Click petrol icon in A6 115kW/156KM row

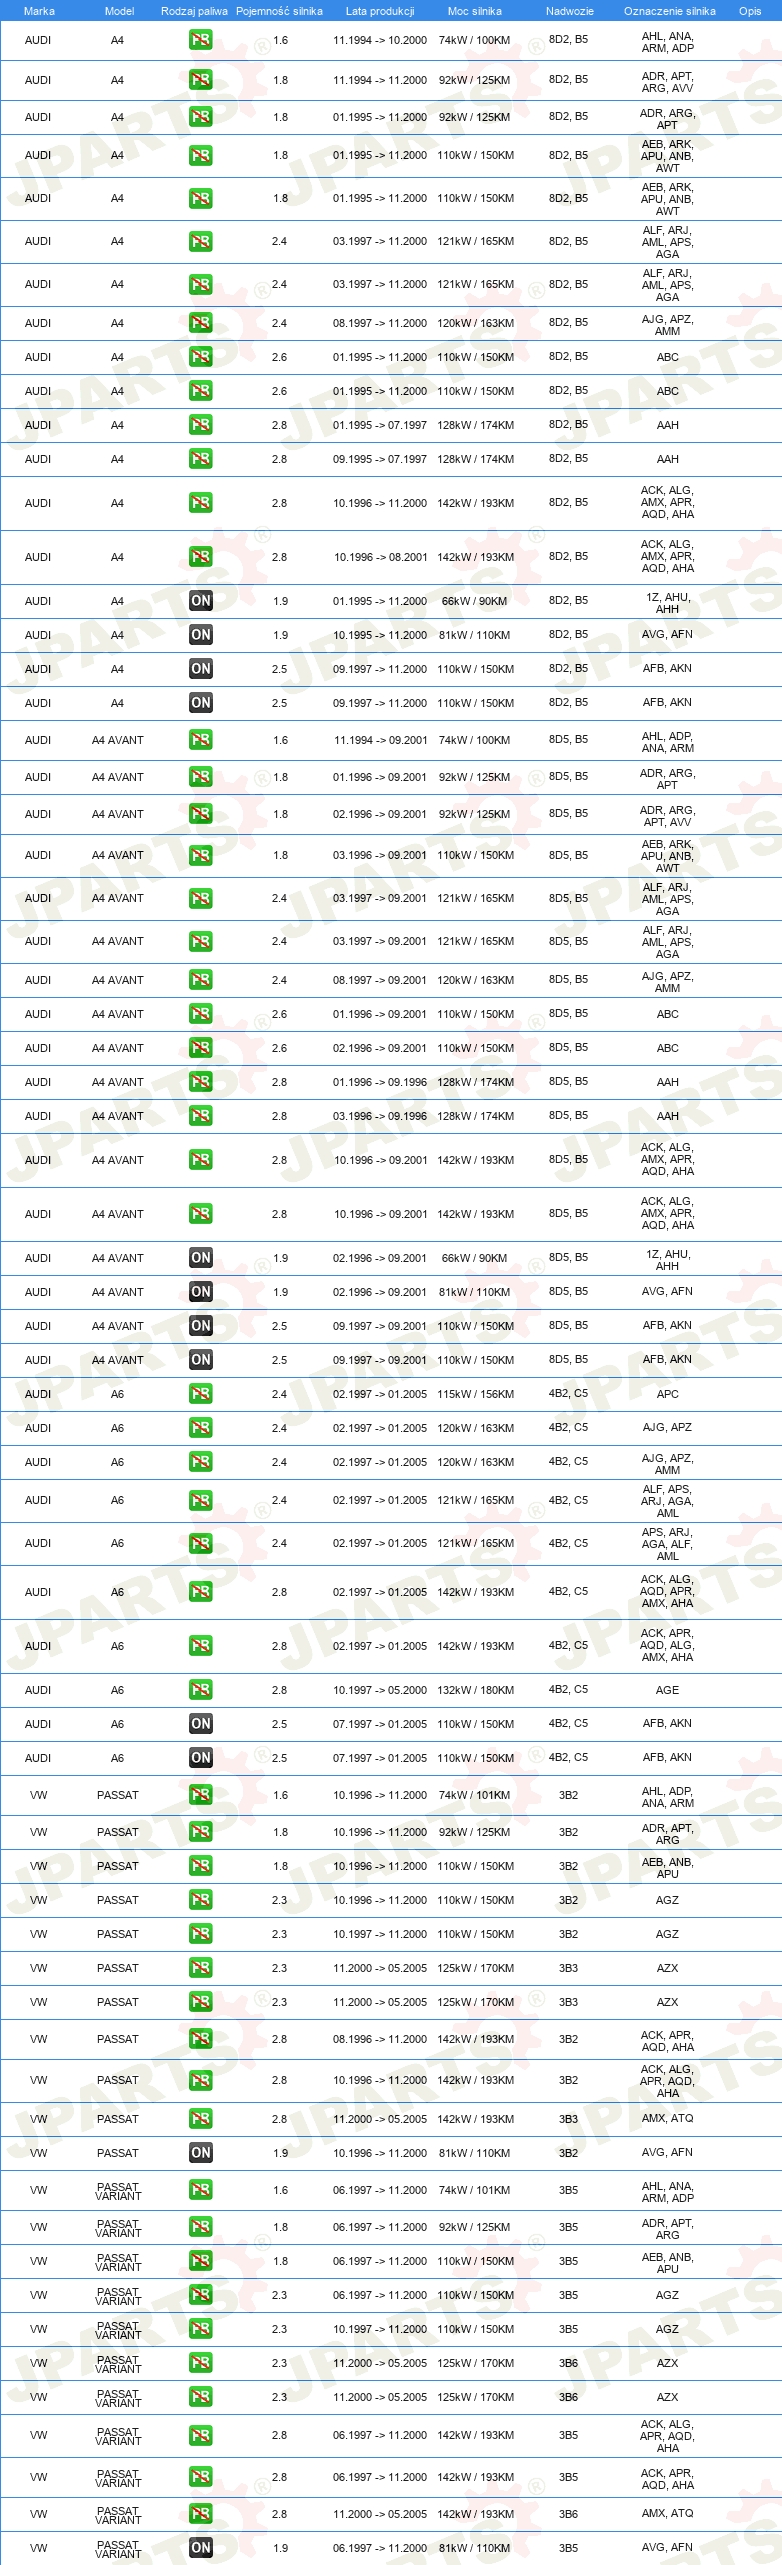point(200,1394)
